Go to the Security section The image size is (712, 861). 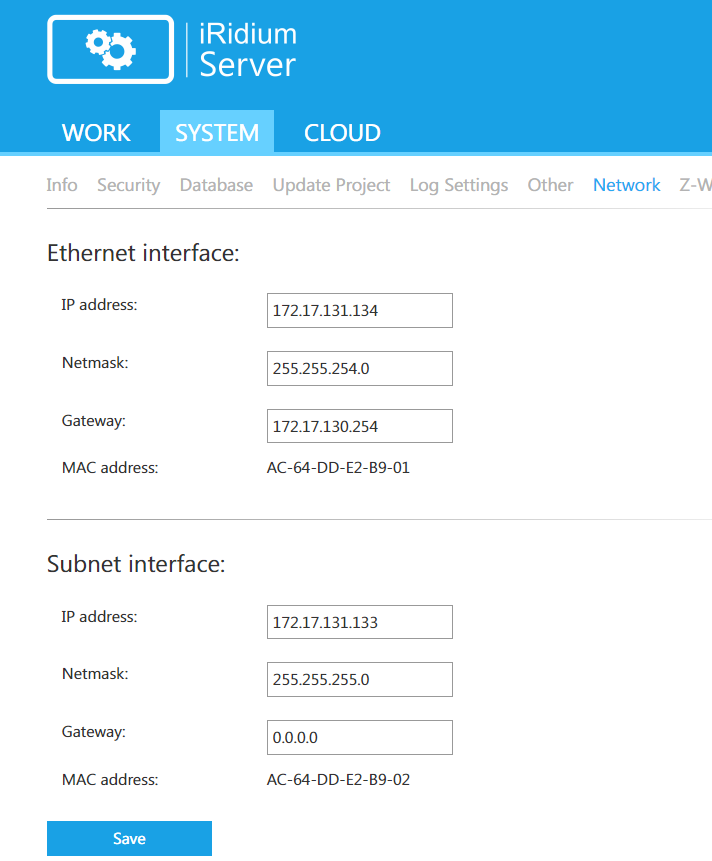[128, 185]
